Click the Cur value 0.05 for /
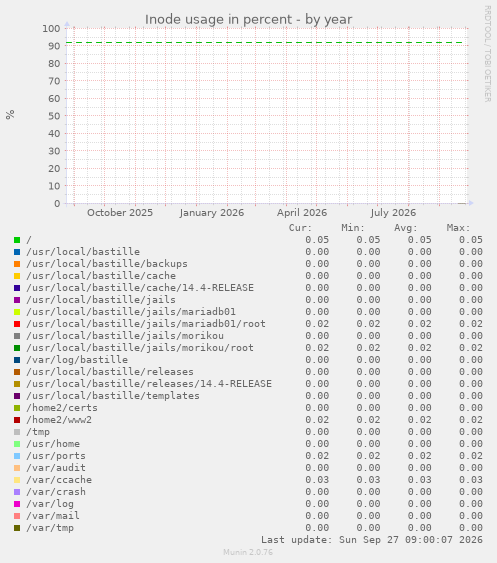 pyautogui.click(x=317, y=240)
